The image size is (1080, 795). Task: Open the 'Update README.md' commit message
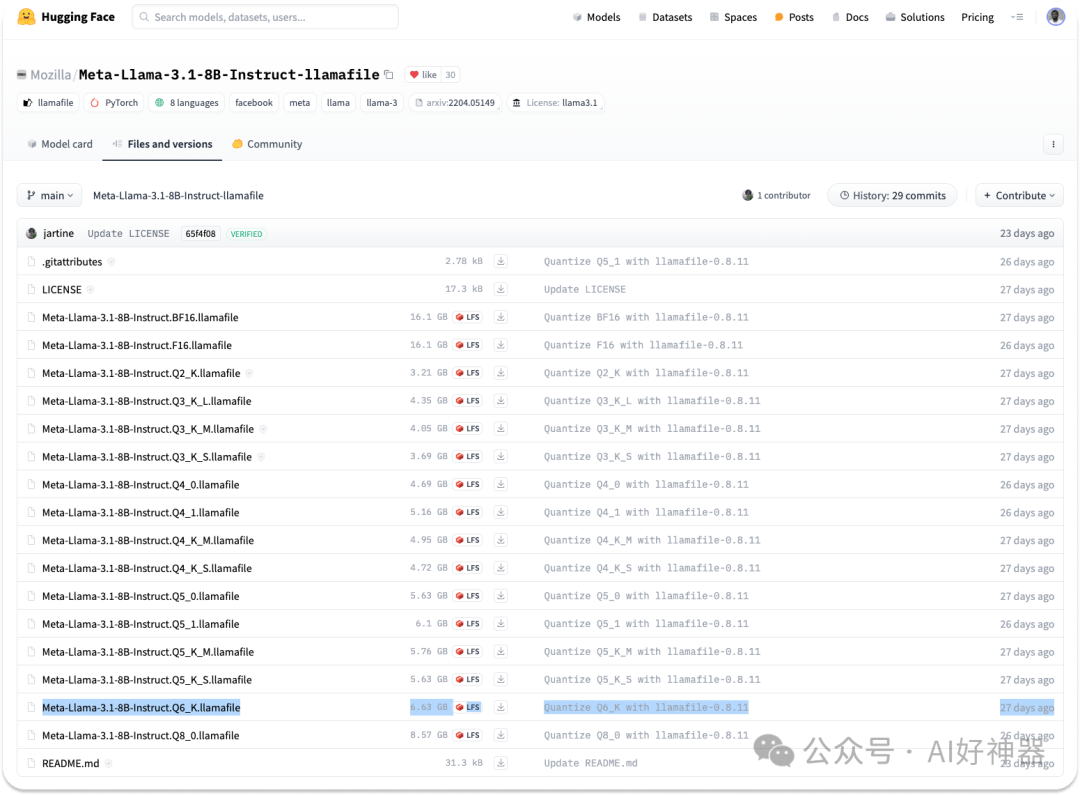(591, 763)
